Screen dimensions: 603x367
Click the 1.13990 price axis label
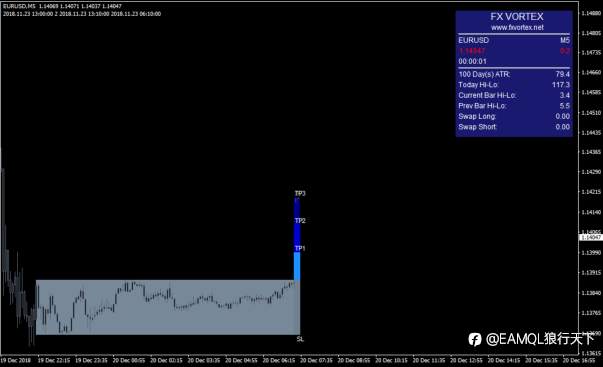[x=591, y=252]
